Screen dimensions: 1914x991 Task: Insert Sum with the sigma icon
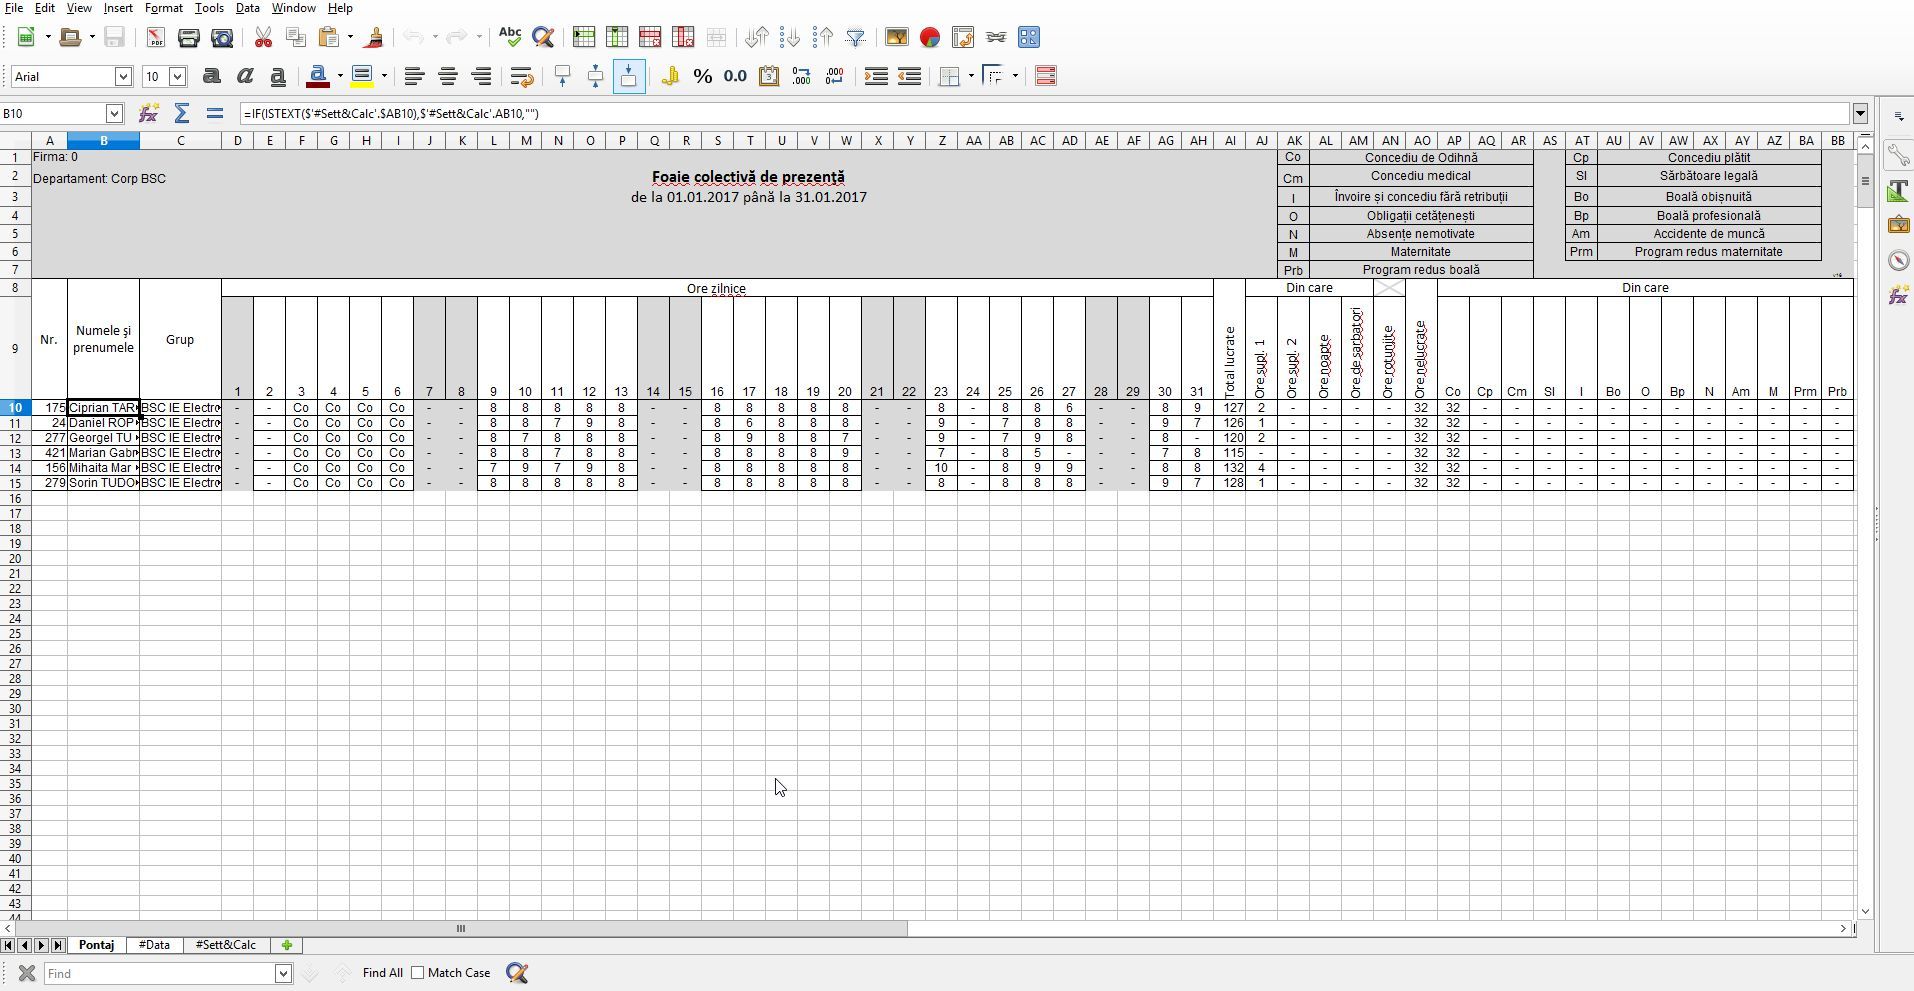point(182,113)
